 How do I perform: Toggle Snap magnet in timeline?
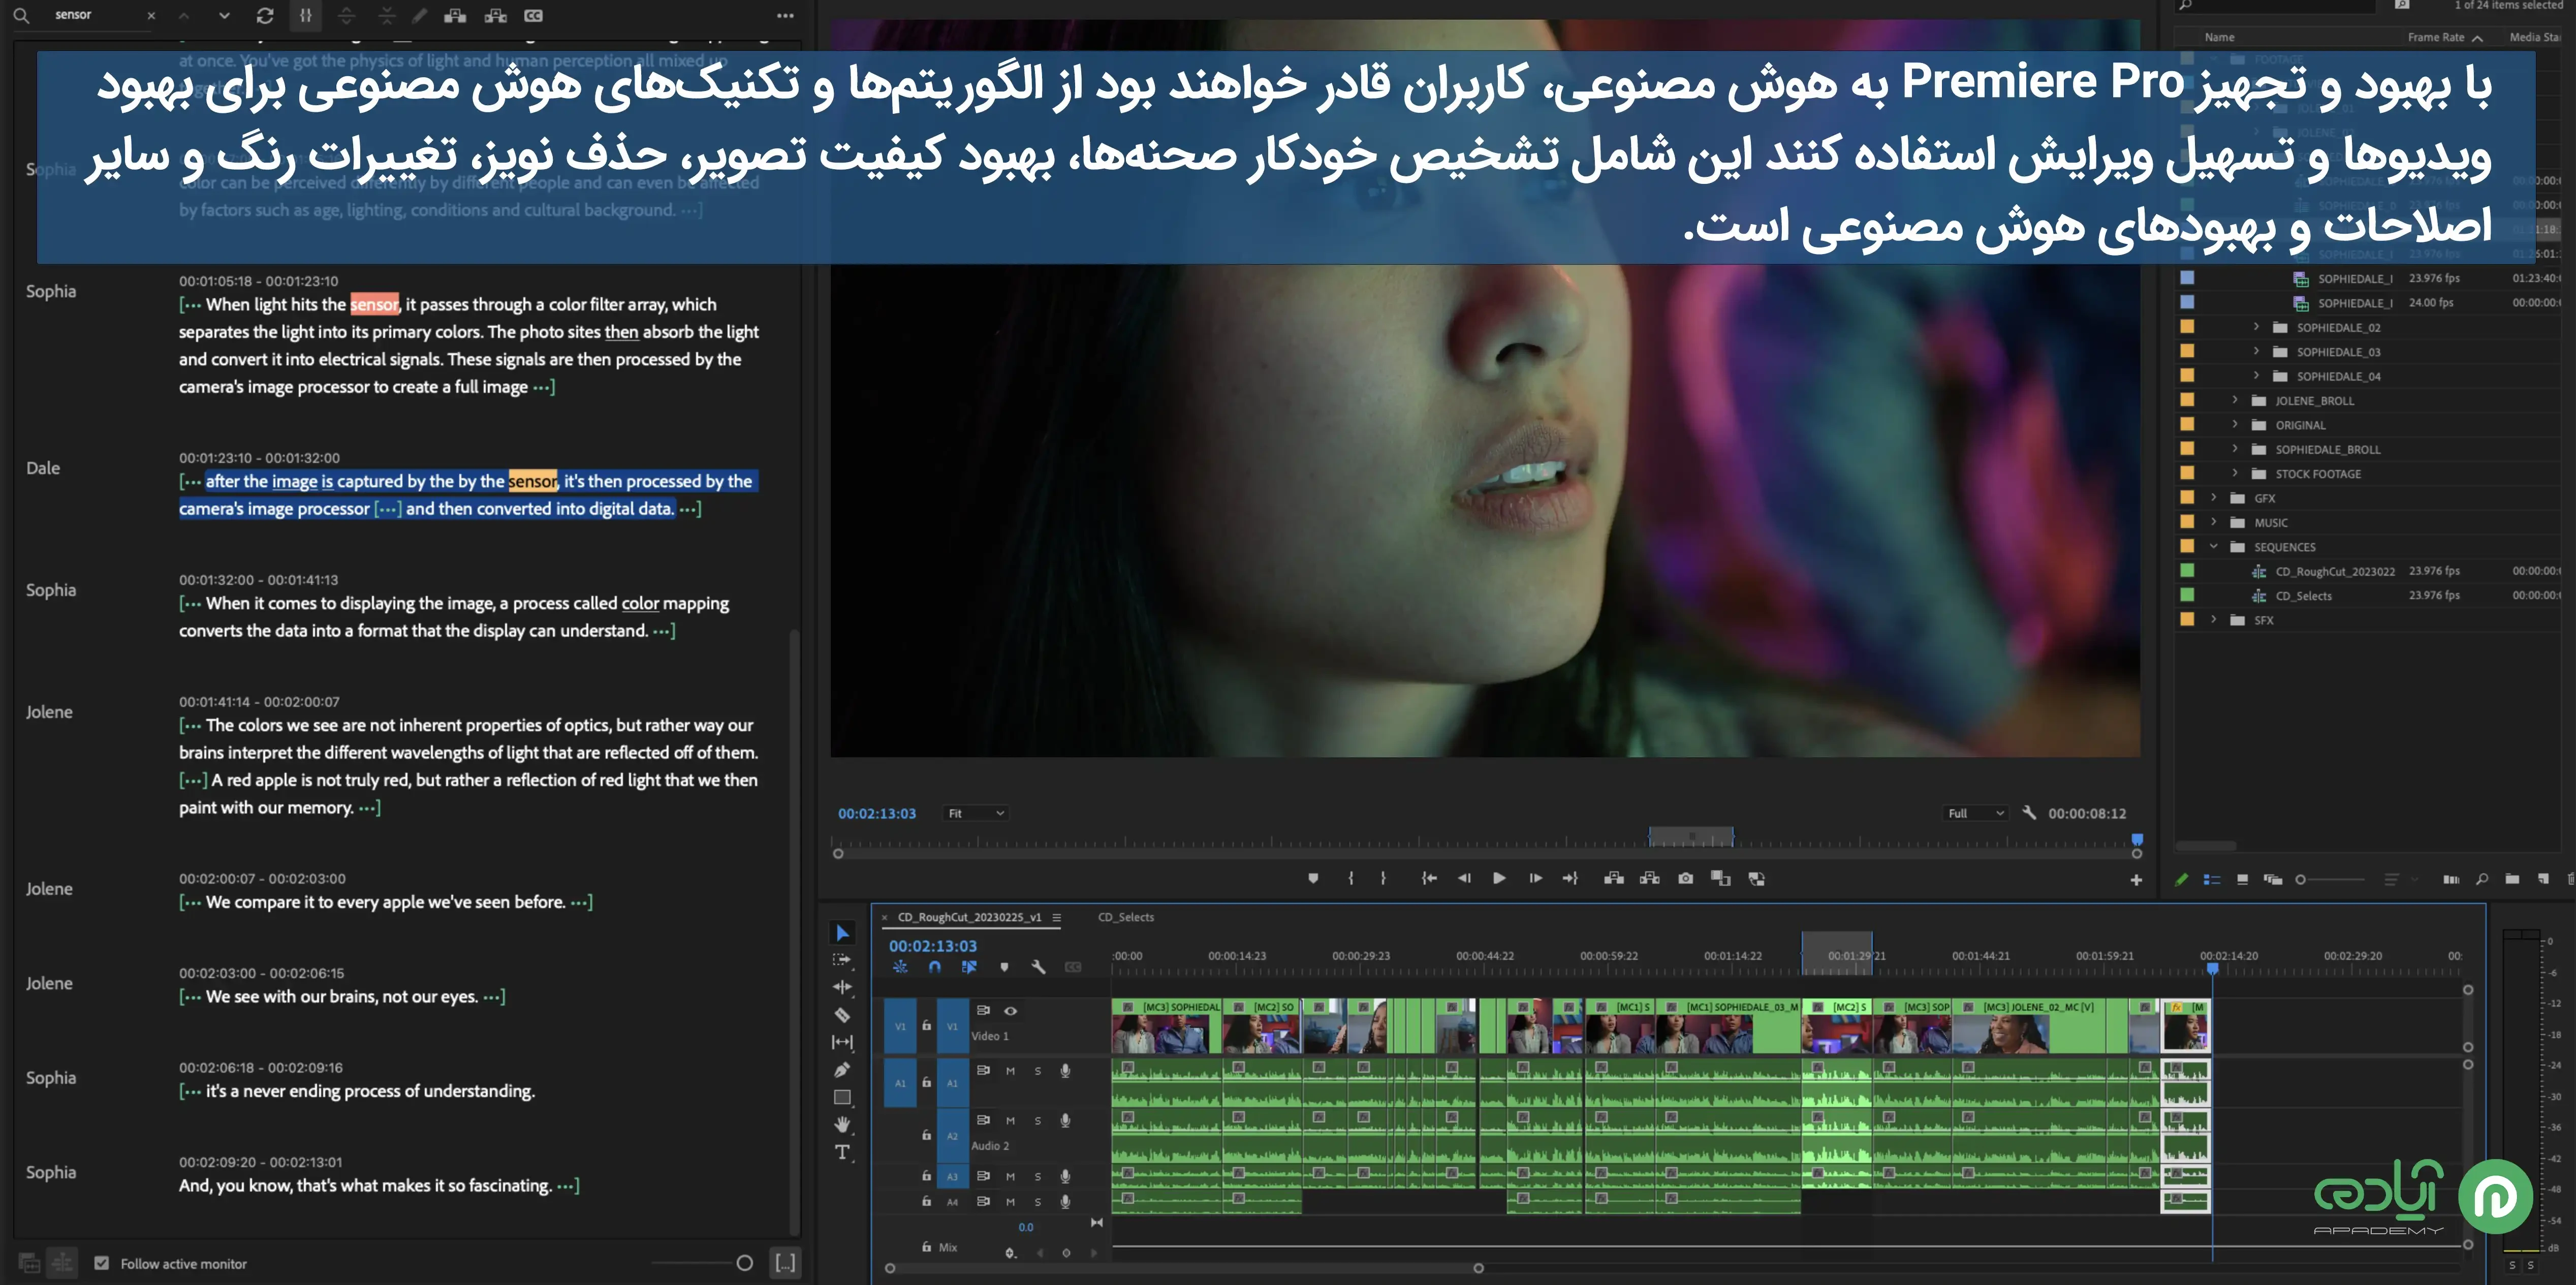click(934, 967)
